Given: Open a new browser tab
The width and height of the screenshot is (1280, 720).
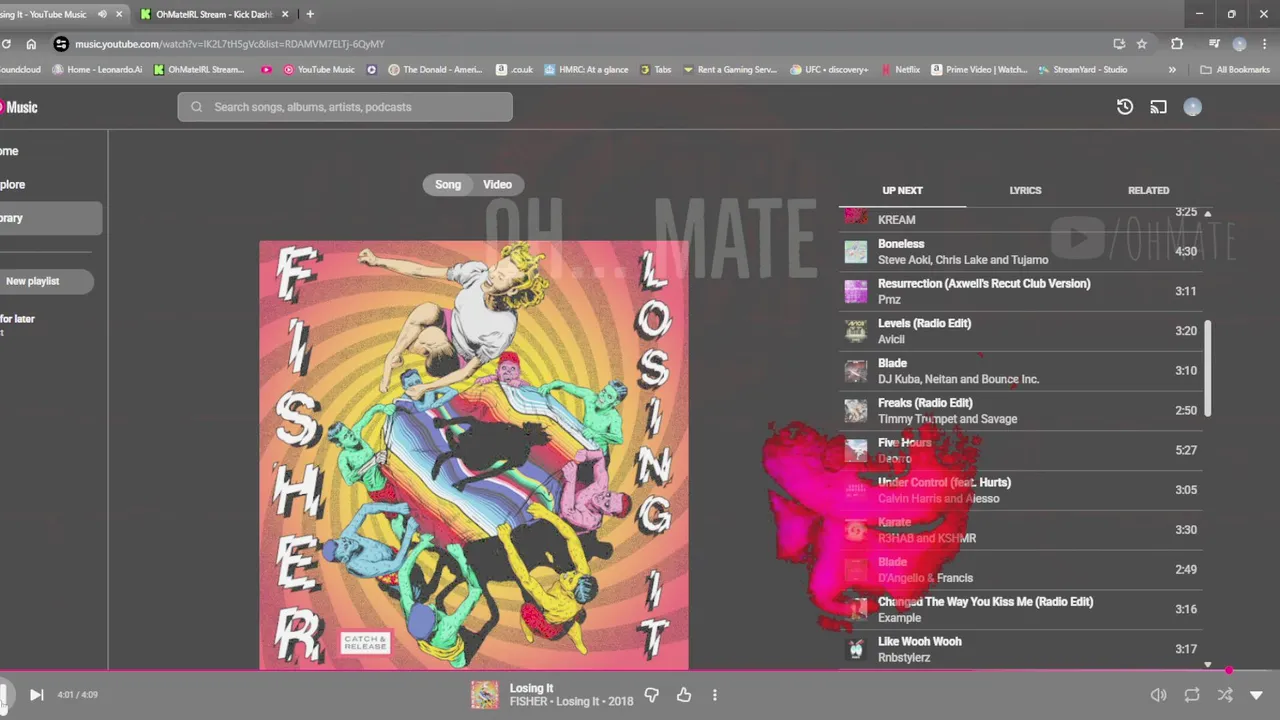Looking at the screenshot, I should (310, 14).
